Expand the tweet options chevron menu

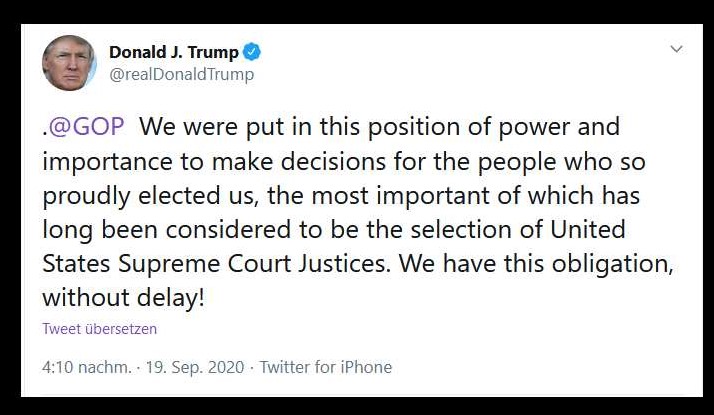pyautogui.click(x=676, y=49)
